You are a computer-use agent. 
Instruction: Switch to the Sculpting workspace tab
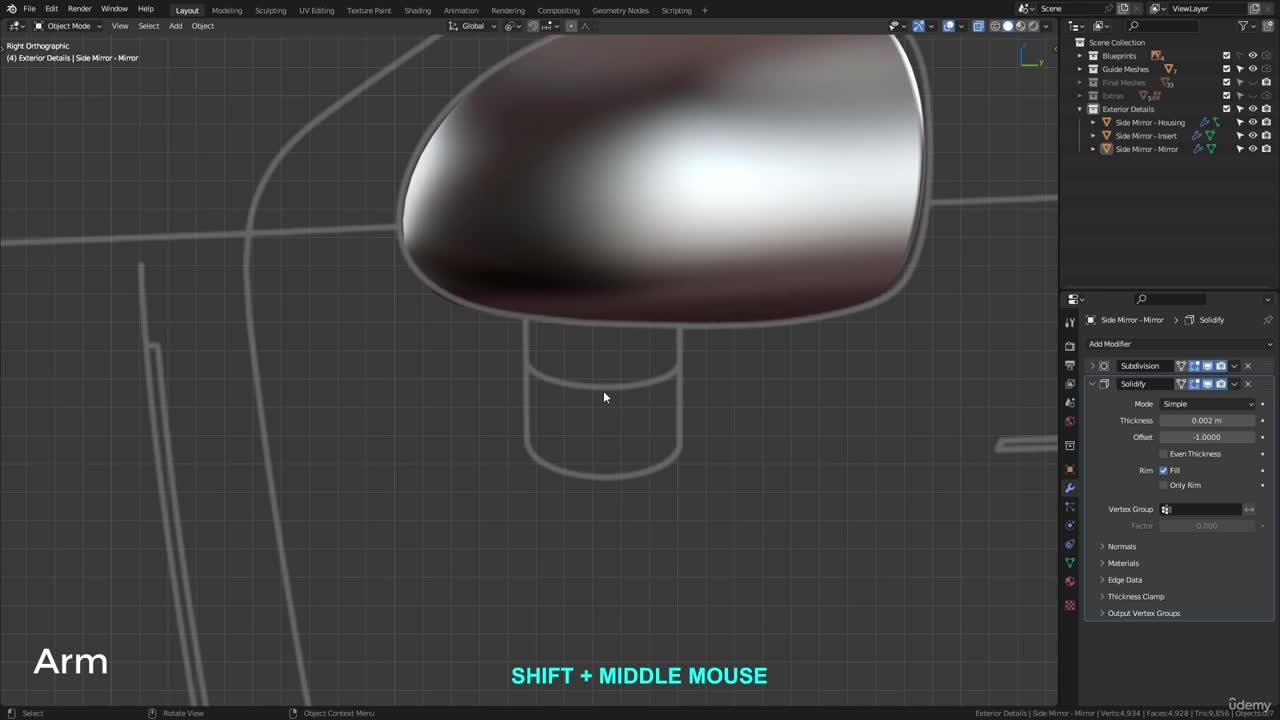pos(270,10)
